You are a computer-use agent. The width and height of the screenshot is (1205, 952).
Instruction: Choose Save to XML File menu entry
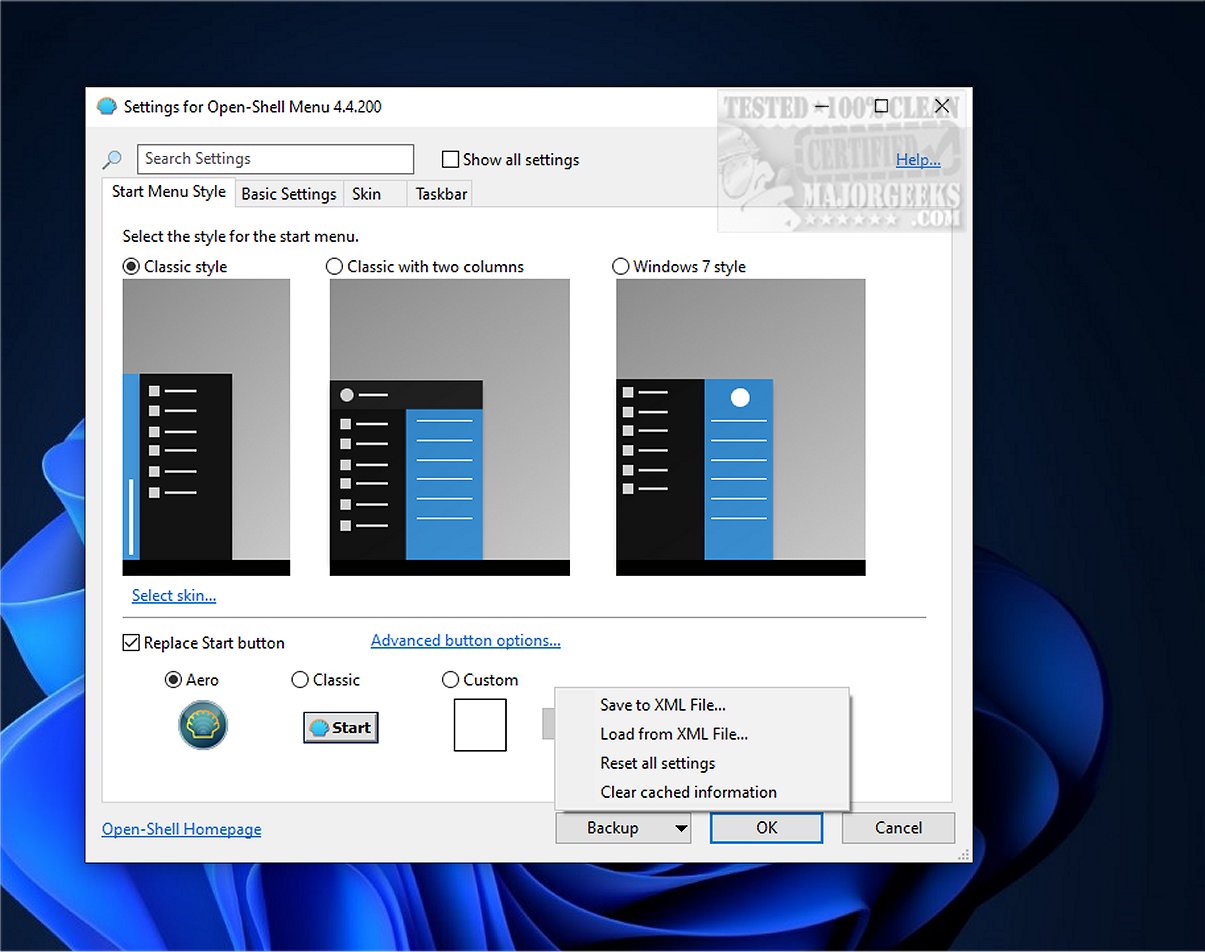[701, 705]
